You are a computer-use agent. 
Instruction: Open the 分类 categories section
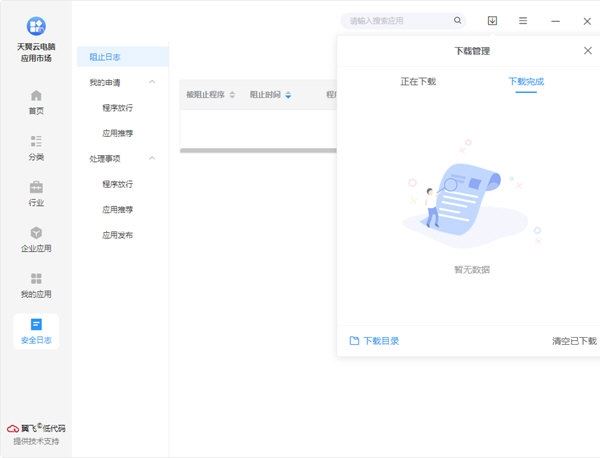click(36, 148)
